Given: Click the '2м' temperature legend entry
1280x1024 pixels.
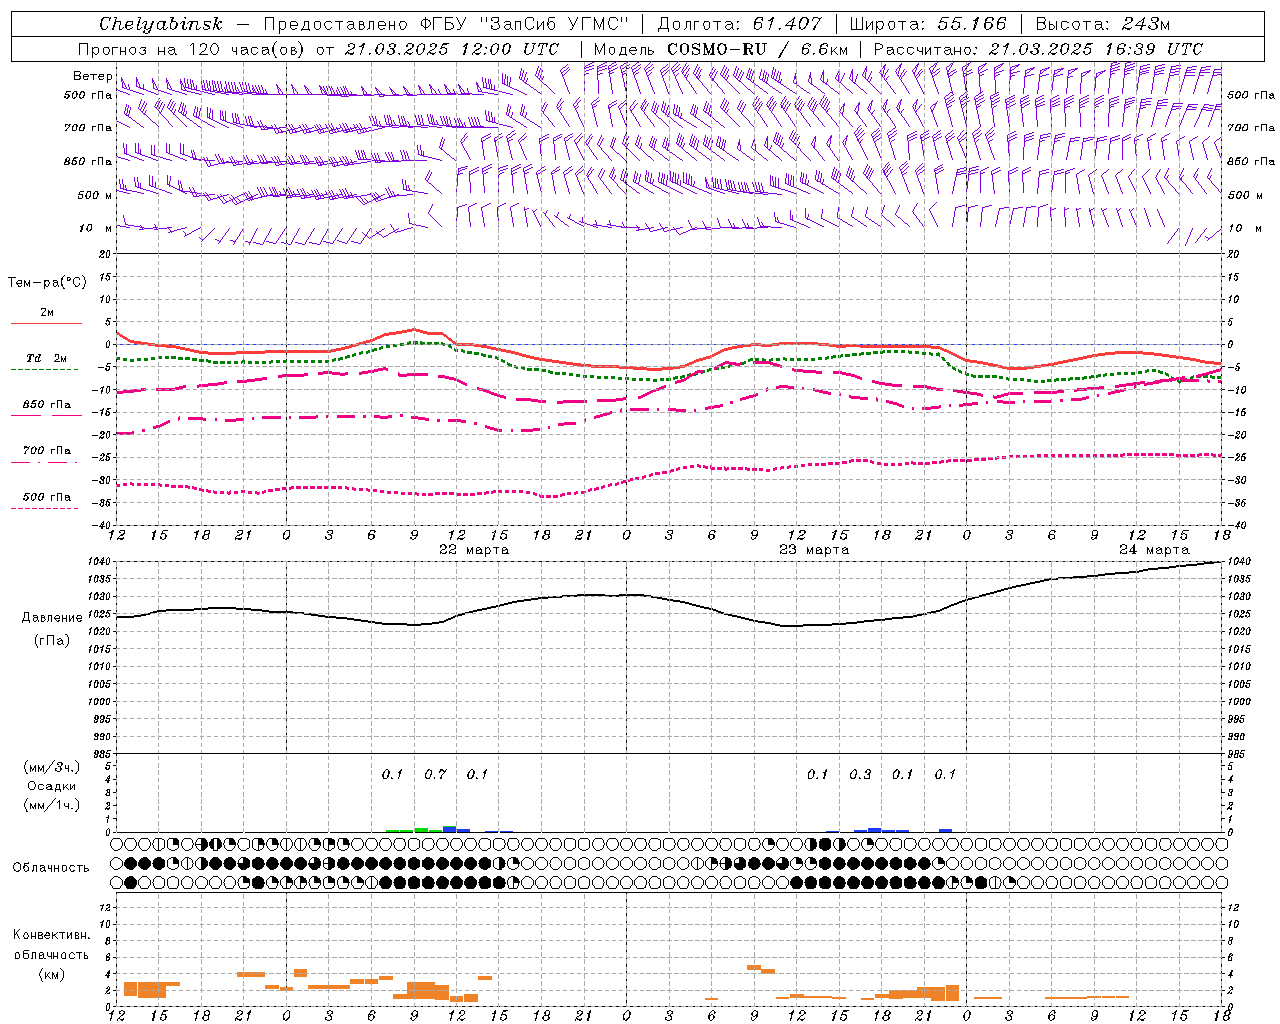Looking at the screenshot, I should click(x=47, y=312).
